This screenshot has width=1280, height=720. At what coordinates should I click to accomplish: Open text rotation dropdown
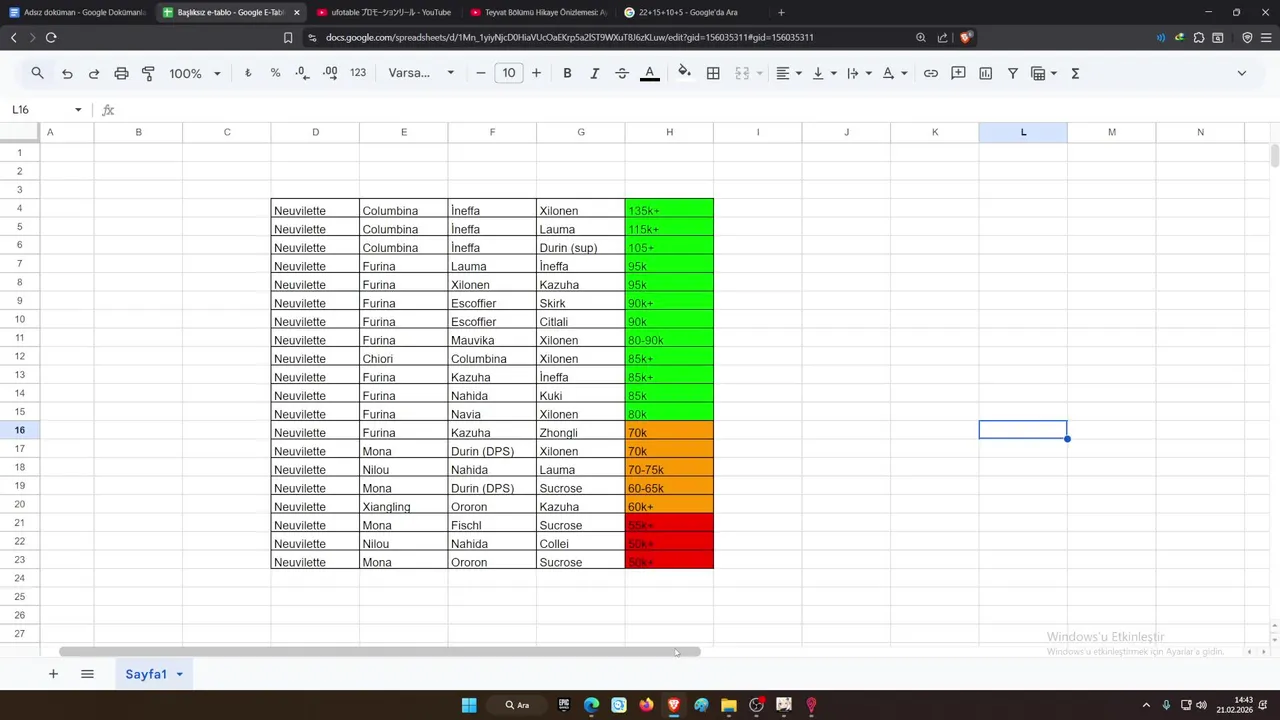pos(894,73)
